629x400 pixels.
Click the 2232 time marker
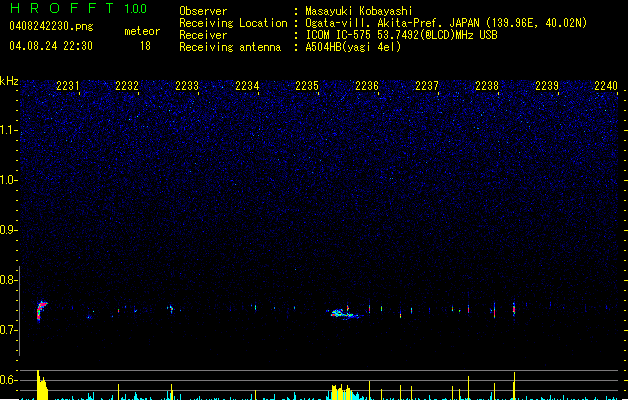coord(127,86)
